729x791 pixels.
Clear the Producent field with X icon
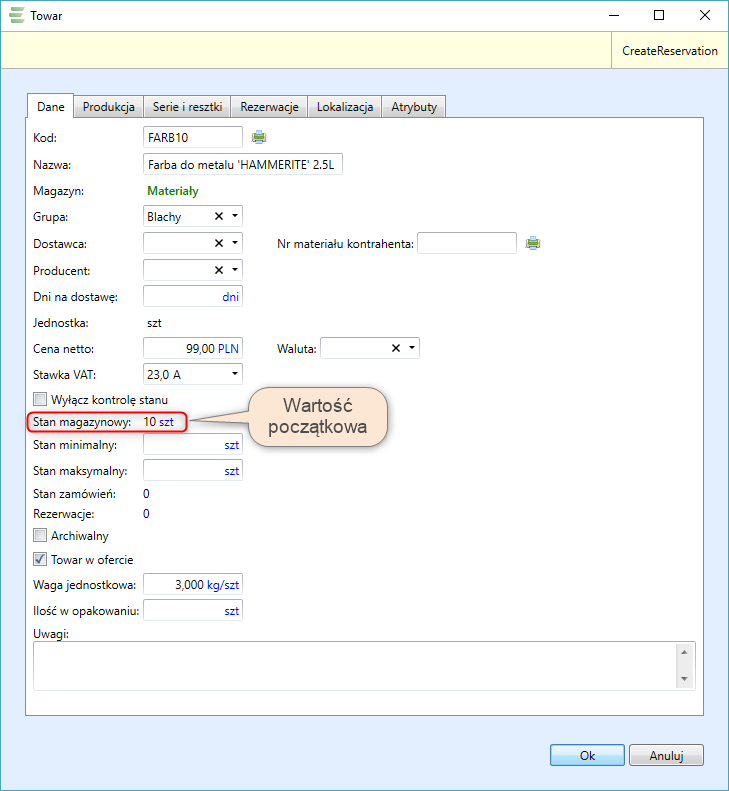coord(219,270)
